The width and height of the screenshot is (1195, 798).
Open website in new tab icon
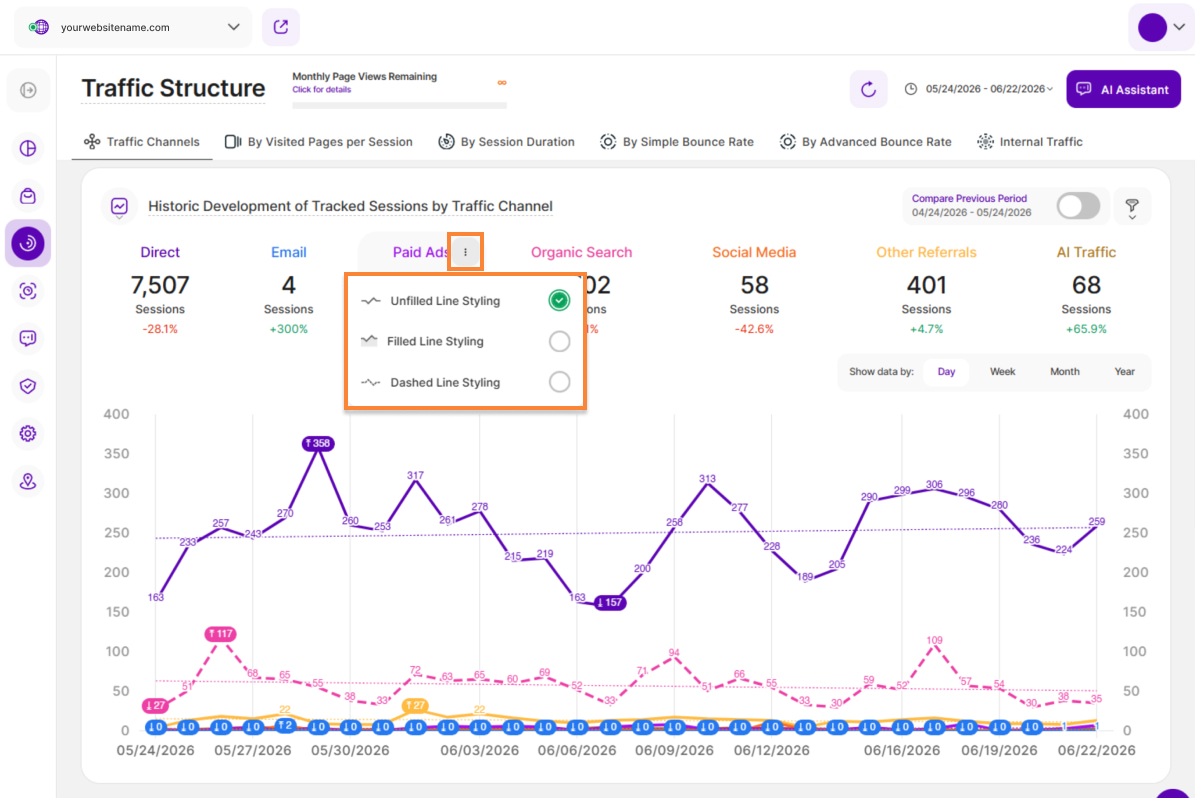click(280, 27)
